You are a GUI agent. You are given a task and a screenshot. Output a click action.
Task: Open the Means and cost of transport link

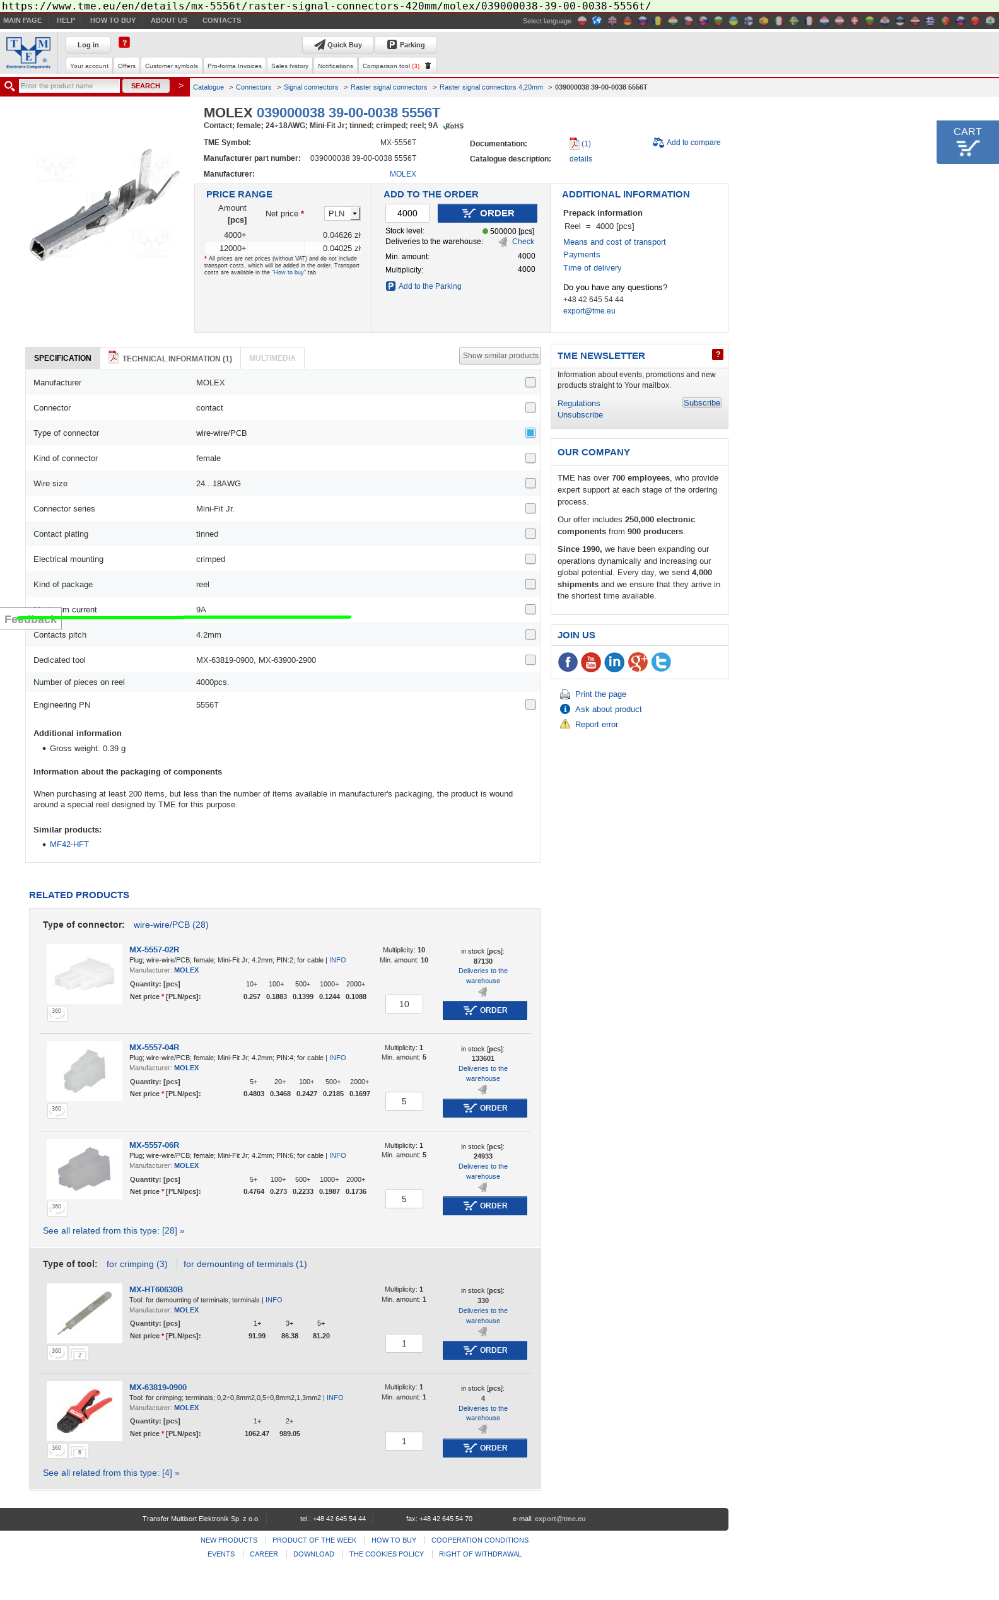(x=614, y=242)
